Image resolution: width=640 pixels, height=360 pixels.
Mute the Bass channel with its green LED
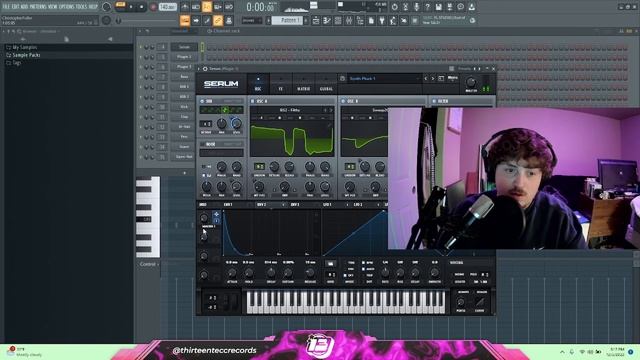click(x=141, y=77)
